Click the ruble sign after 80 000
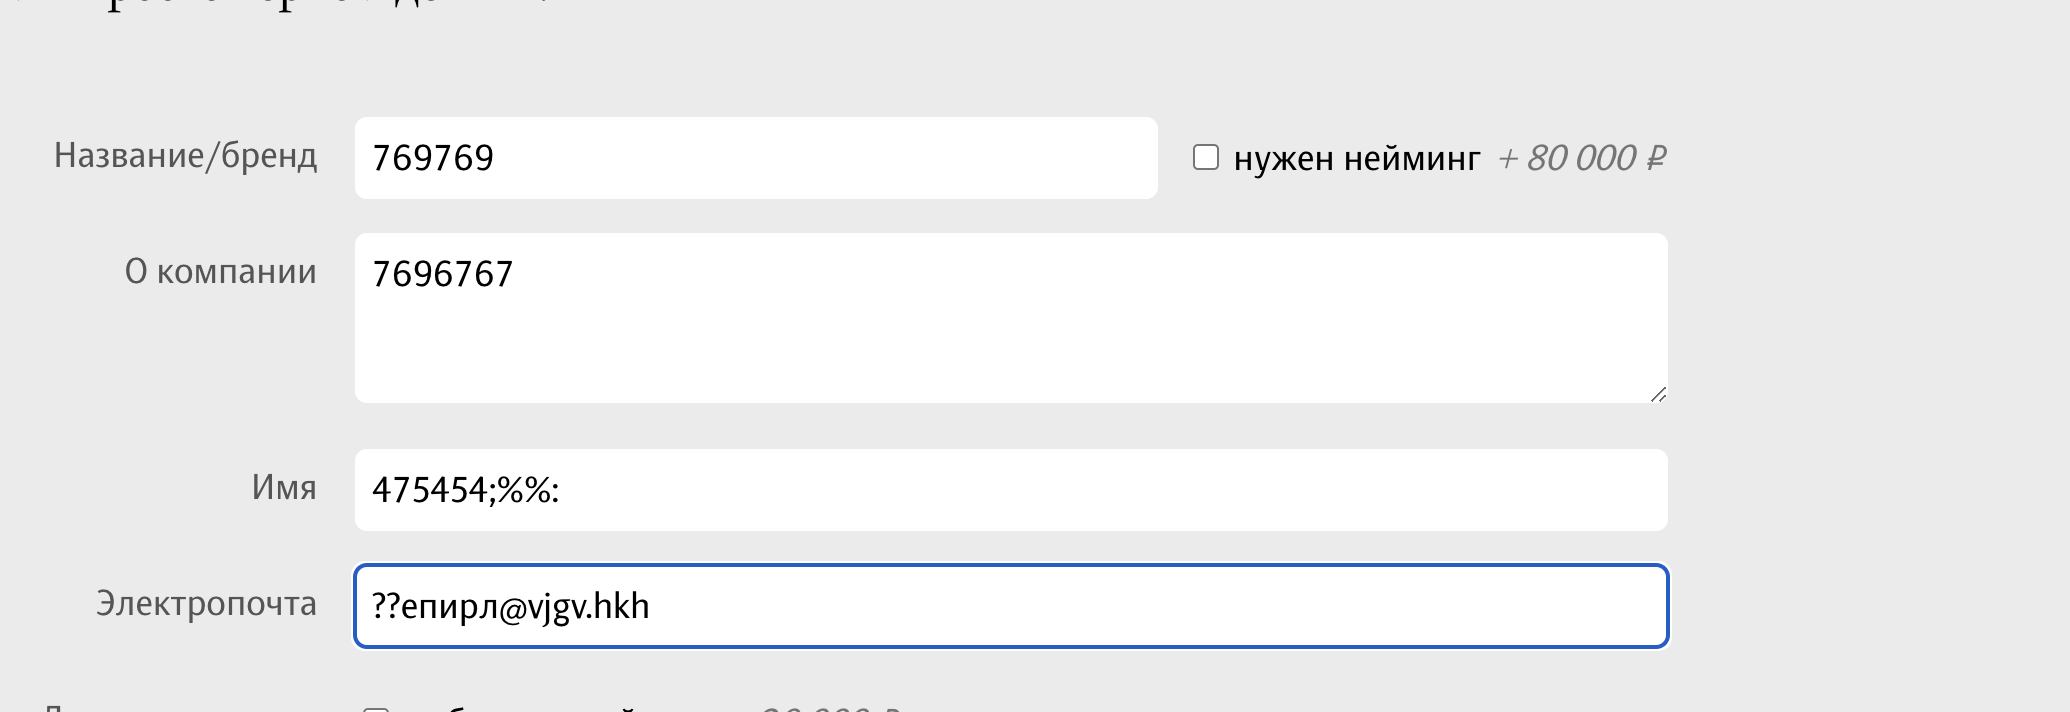 [1655, 158]
